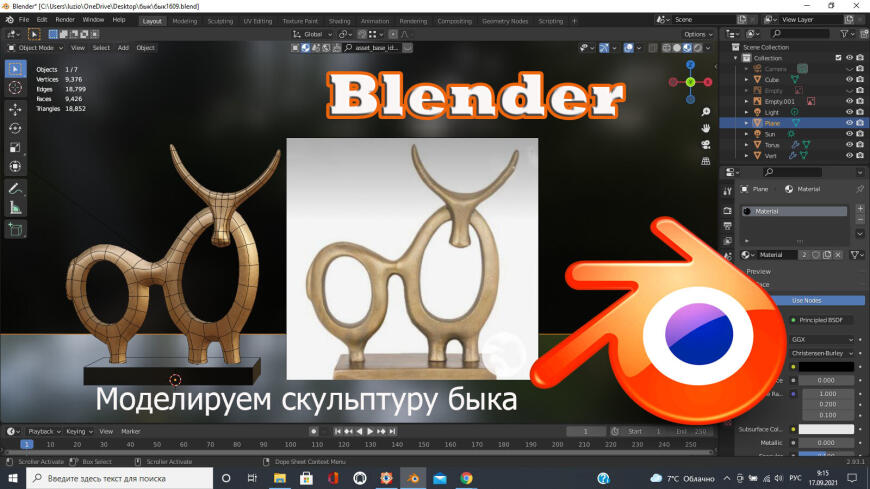This screenshot has width=870, height=489.
Task: Open the outliner filter funnel
Action: point(846,34)
